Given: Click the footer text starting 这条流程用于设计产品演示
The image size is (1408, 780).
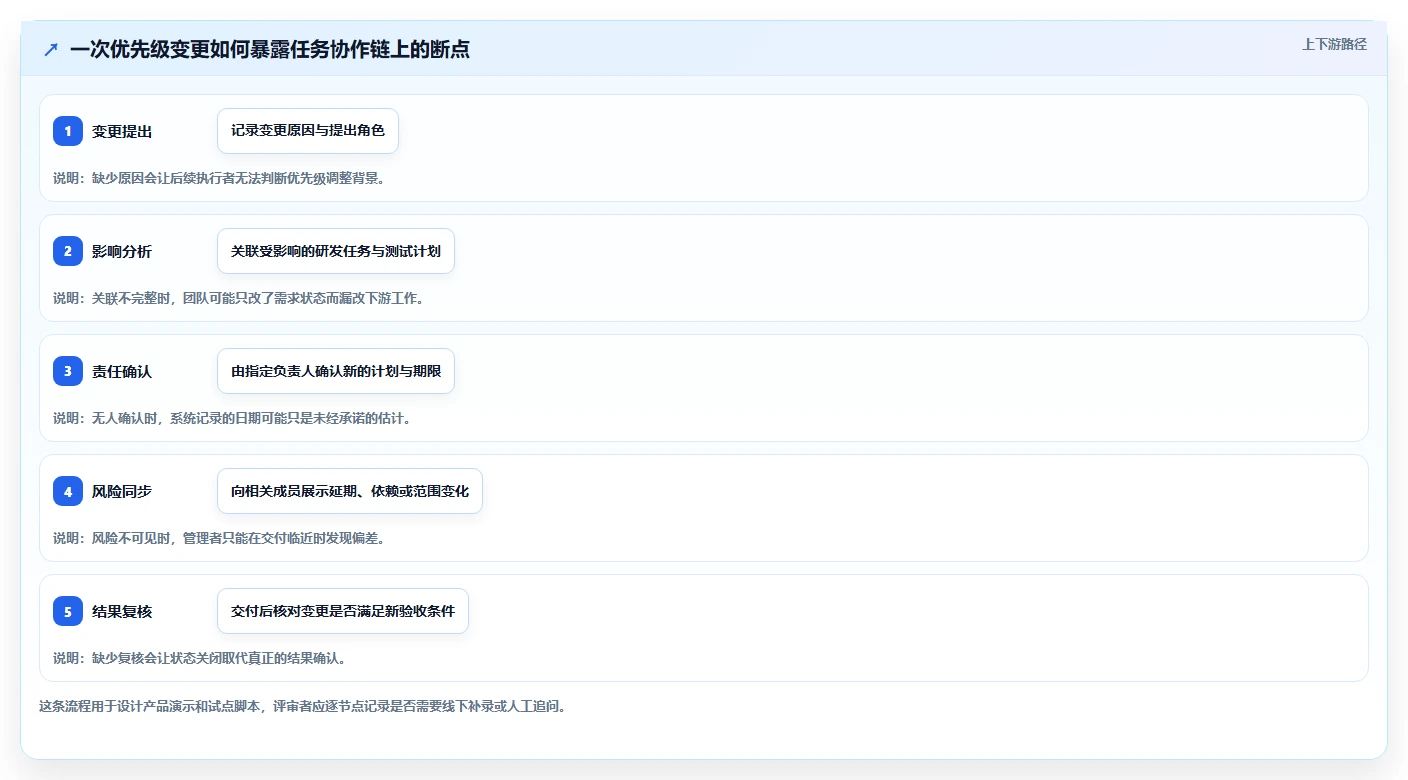Looking at the screenshot, I should pyautogui.click(x=303, y=706).
